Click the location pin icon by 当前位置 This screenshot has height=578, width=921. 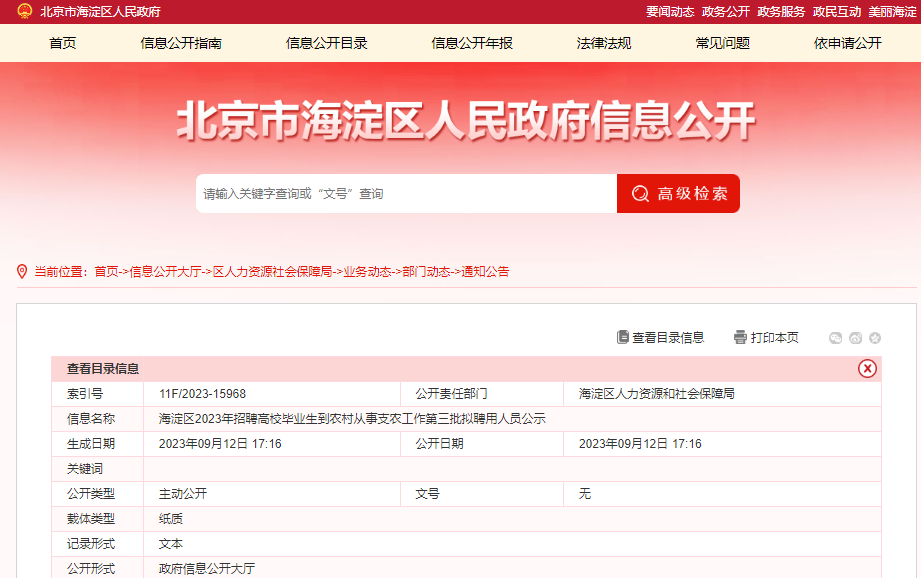point(22,271)
